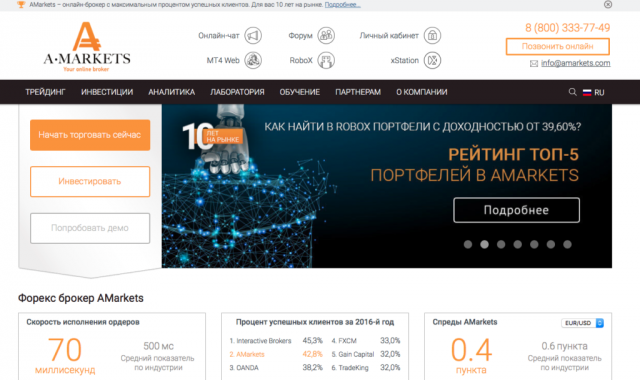Image resolution: width=640 pixels, height=380 pixels.
Task: Click the info@amarkets.com email link
Action: 576,63
